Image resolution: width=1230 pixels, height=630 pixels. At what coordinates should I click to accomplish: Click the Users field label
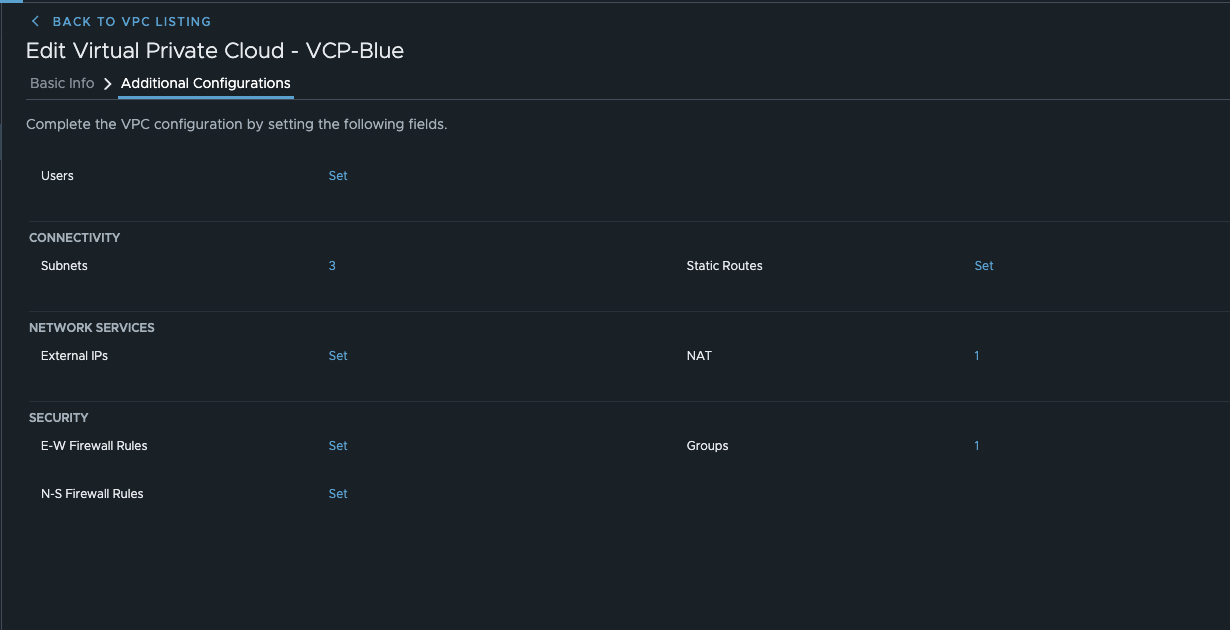coord(57,175)
